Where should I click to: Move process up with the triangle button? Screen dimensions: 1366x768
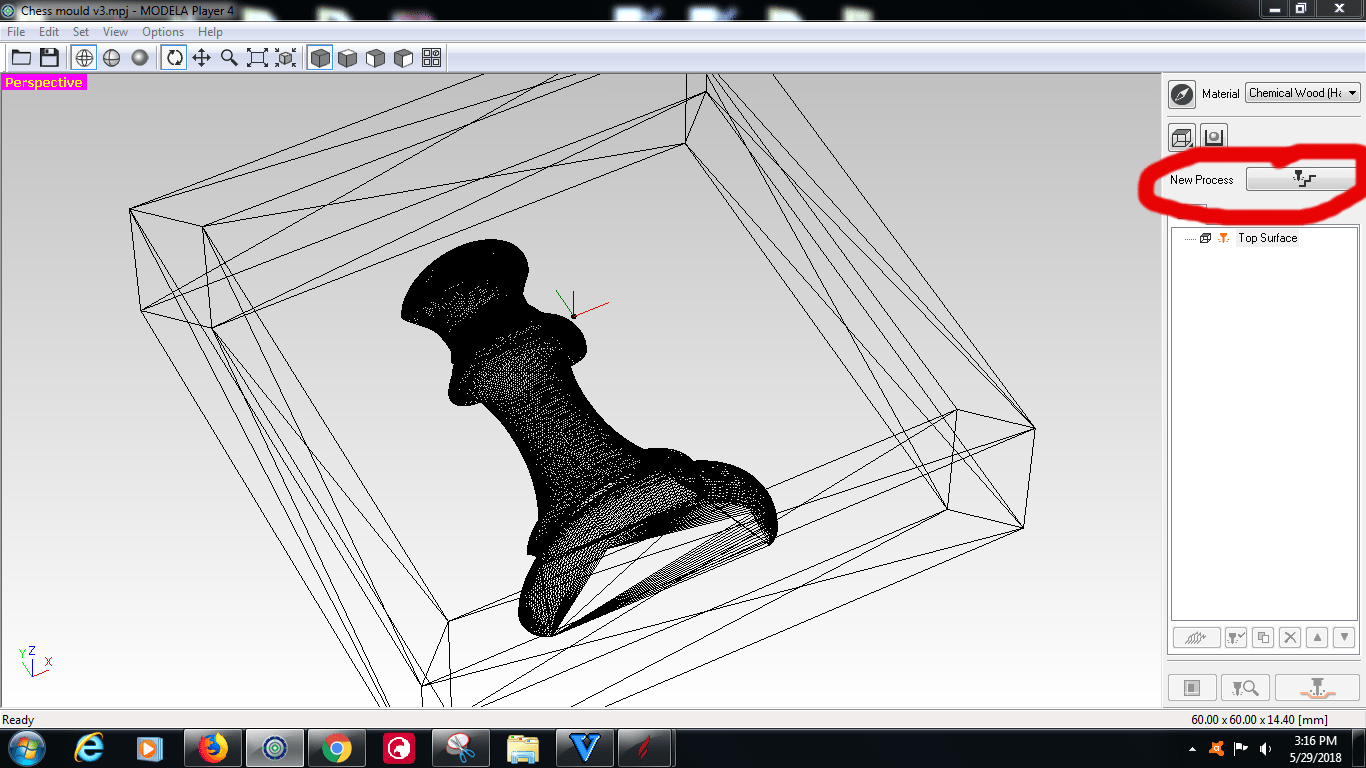point(1317,637)
